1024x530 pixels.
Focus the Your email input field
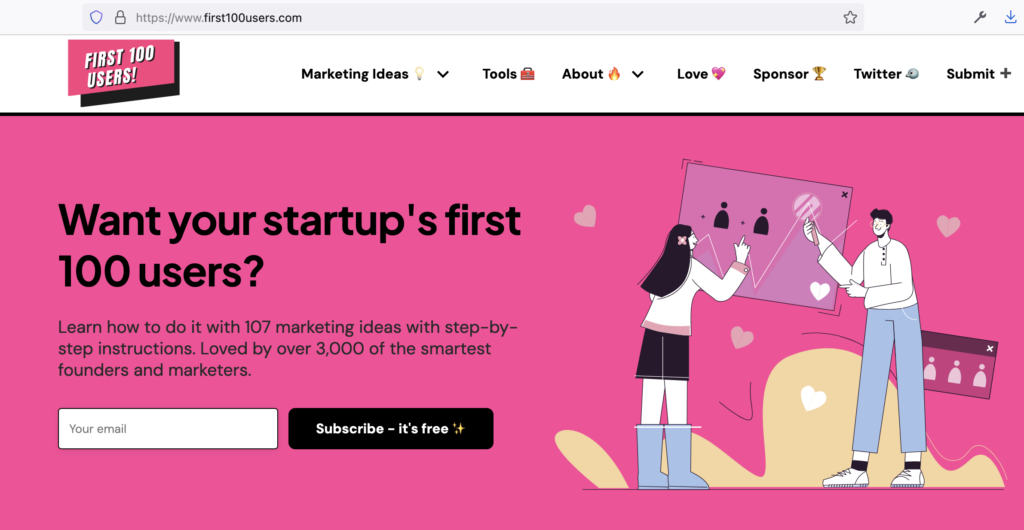pyautogui.click(x=168, y=429)
